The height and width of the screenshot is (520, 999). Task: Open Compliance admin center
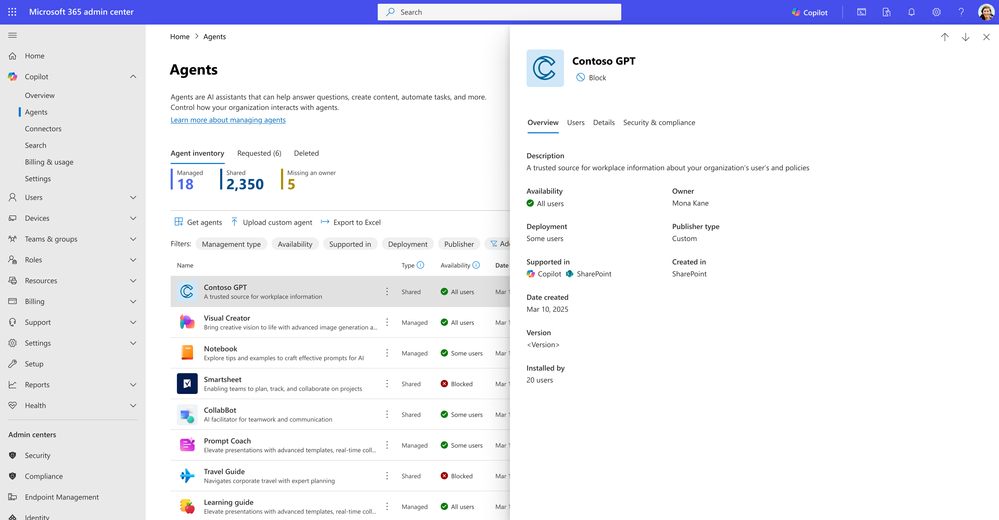pyautogui.click(x=43, y=477)
